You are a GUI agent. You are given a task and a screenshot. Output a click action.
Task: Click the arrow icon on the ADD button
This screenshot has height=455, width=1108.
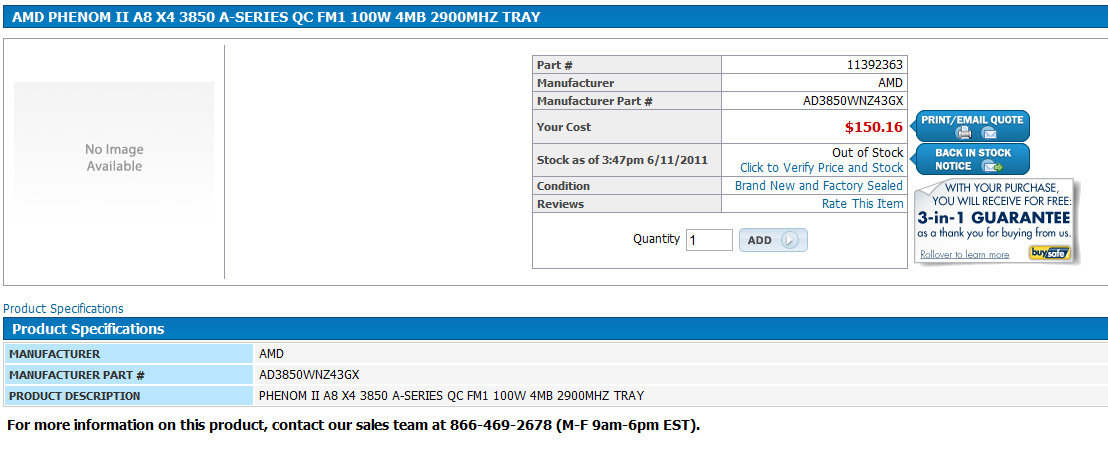[789, 240]
